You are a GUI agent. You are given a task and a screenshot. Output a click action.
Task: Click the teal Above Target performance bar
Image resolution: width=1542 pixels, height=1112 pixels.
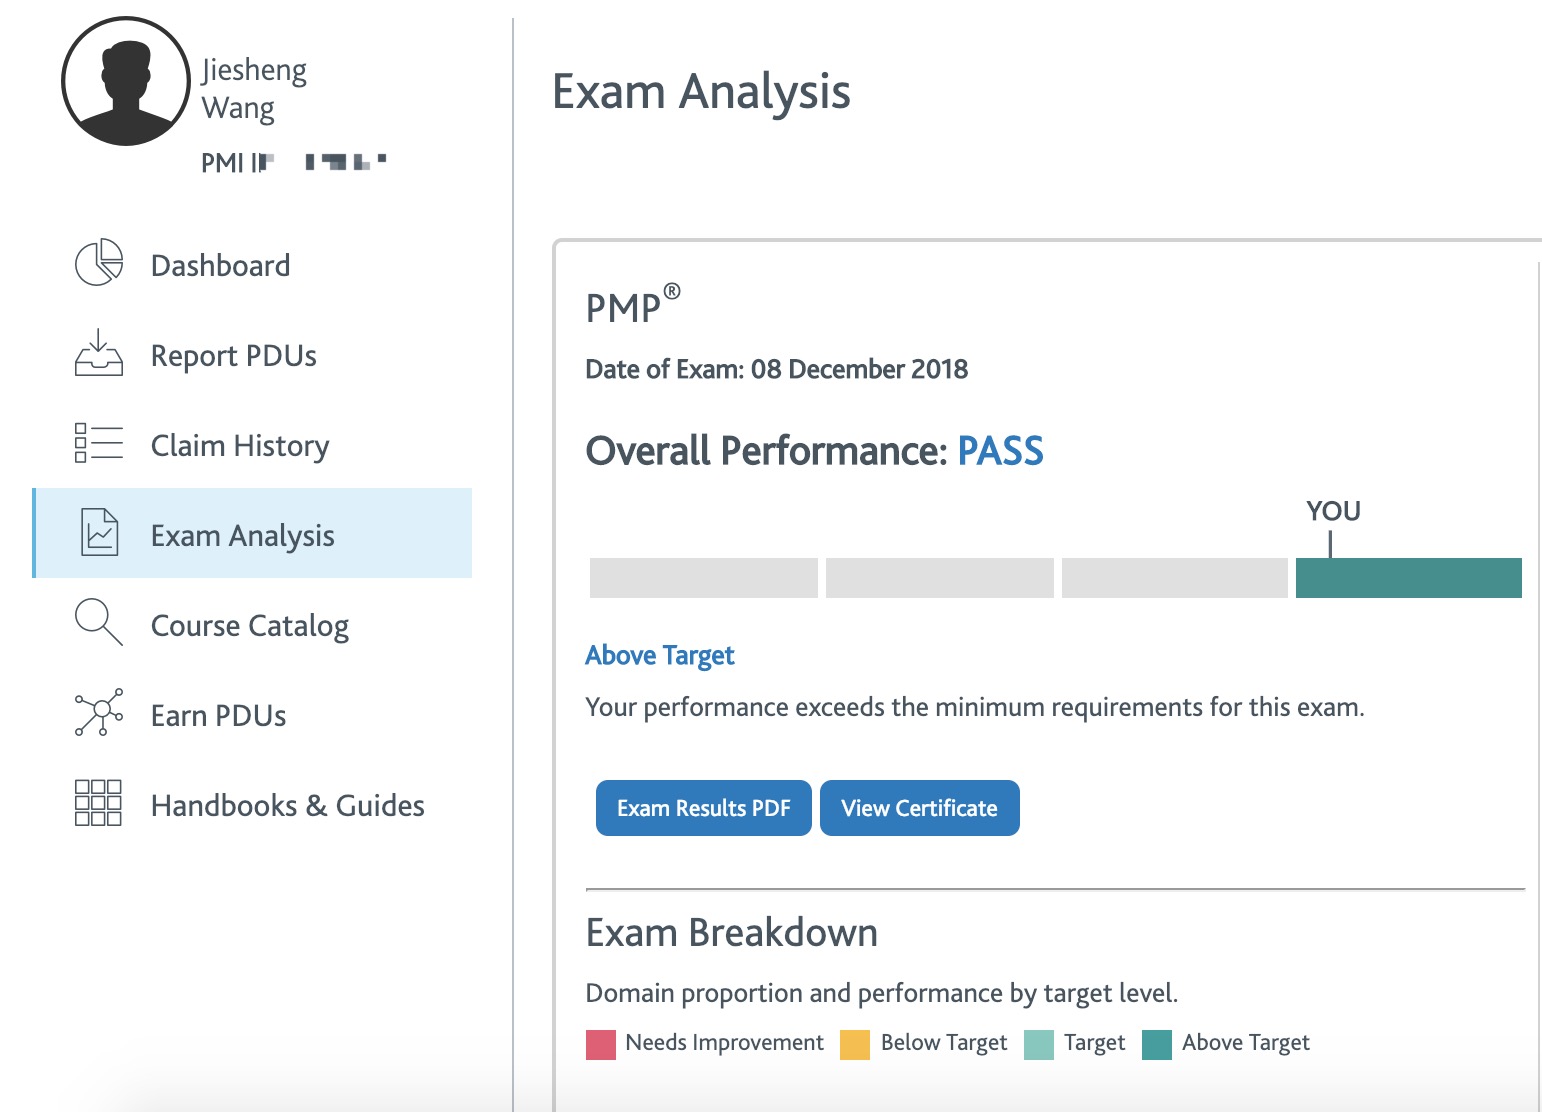[1408, 578]
